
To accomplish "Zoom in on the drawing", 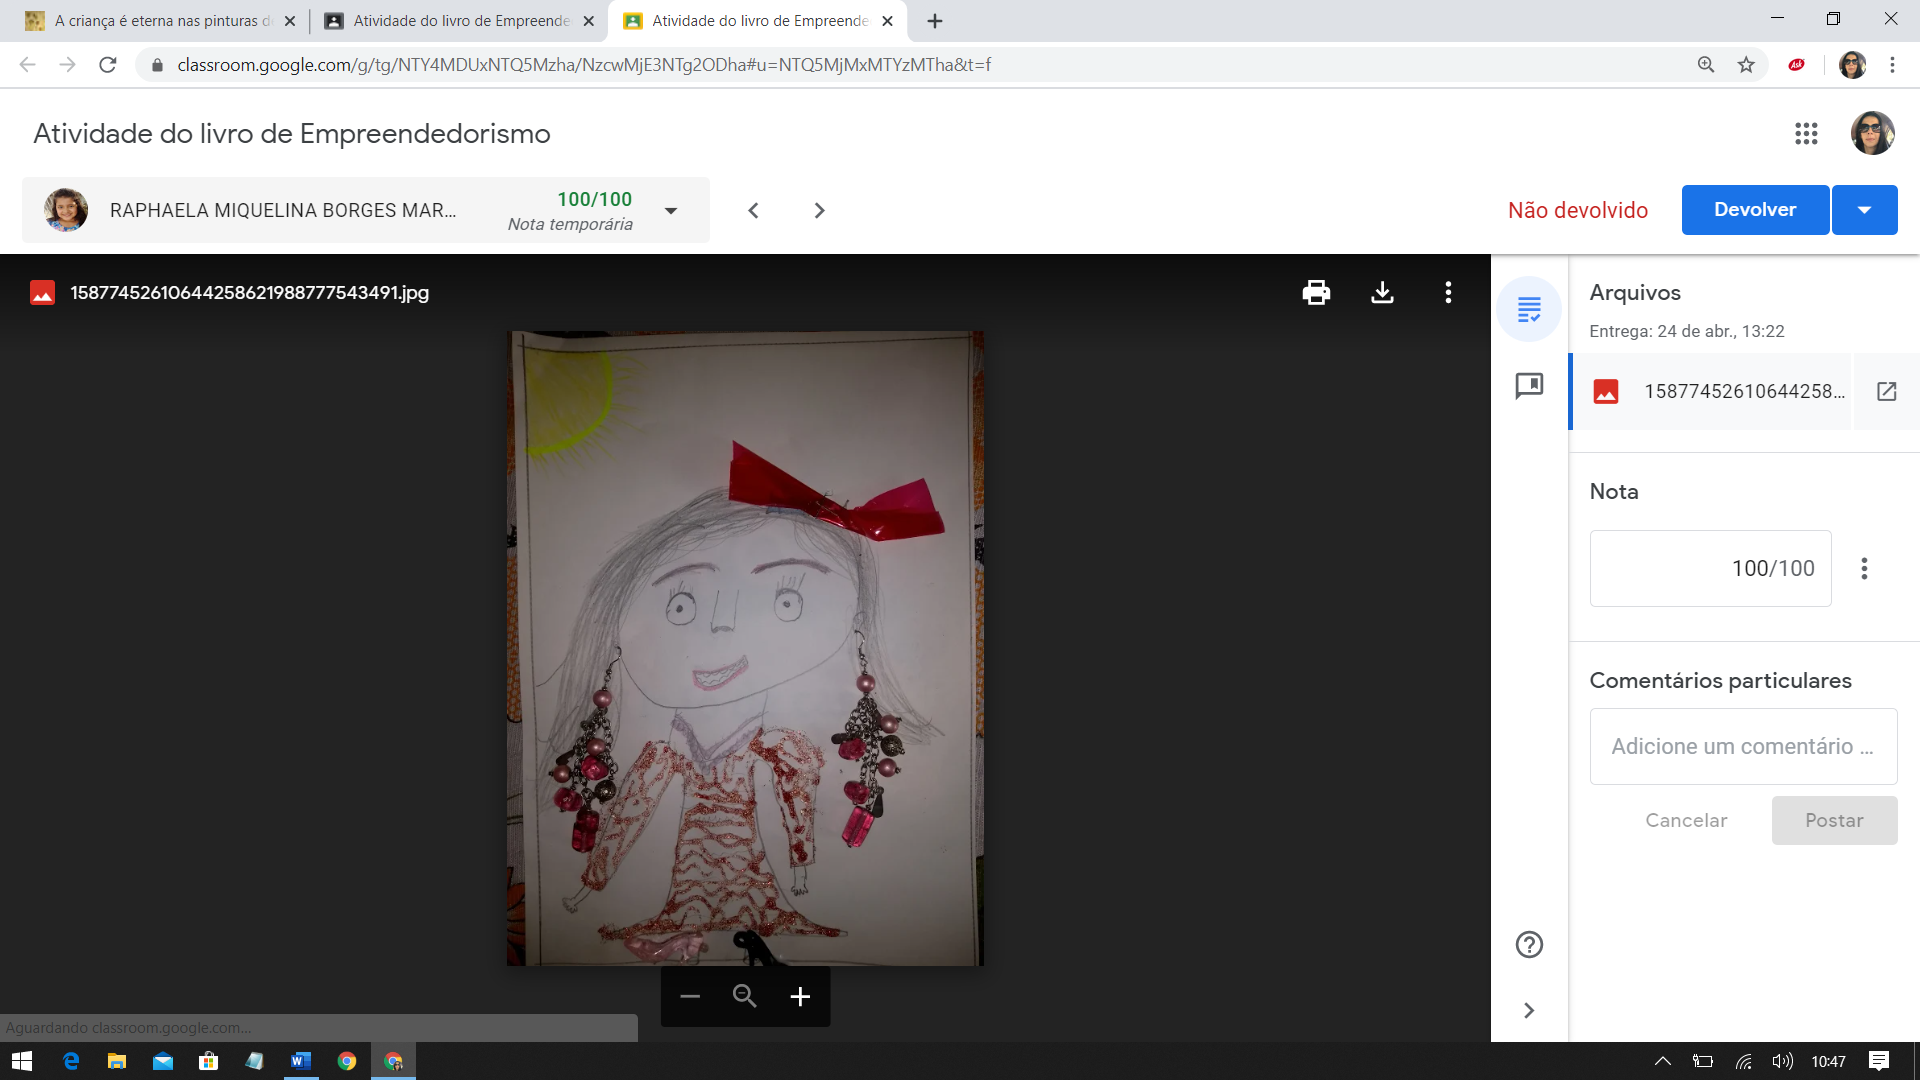I will pos(800,996).
